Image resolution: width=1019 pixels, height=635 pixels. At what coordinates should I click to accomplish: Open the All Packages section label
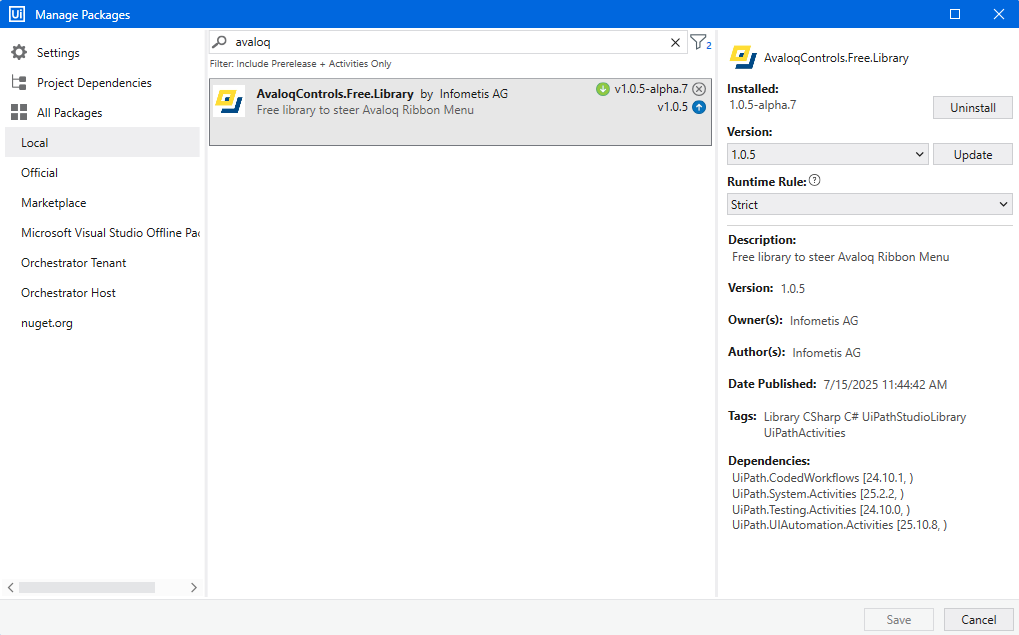[x=70, y=112]
